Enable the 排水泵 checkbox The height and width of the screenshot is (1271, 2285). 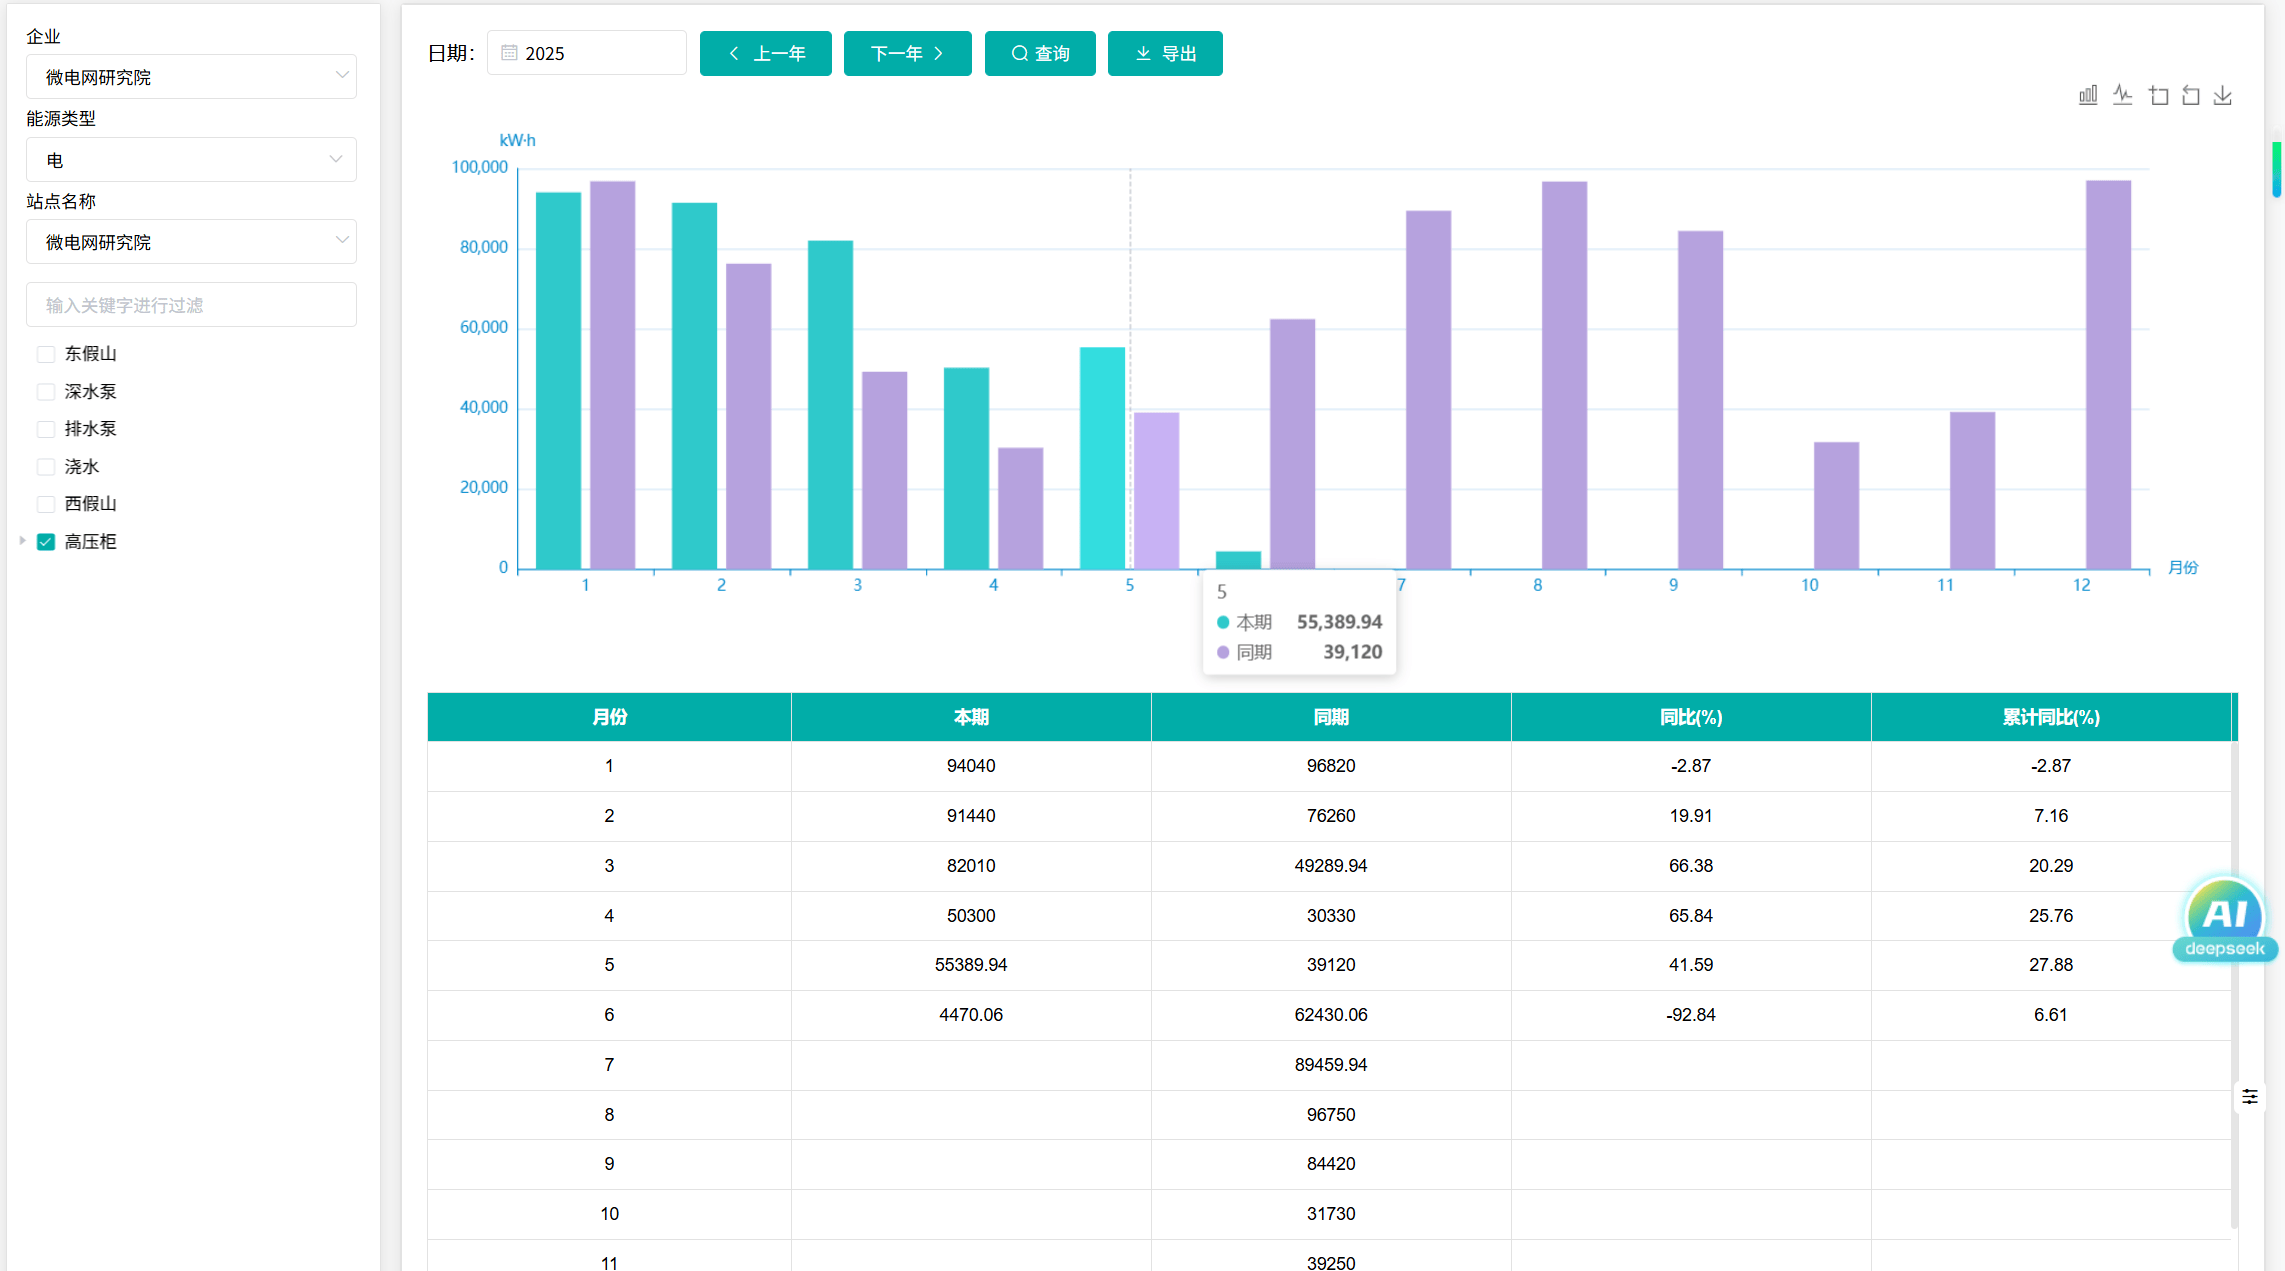click(46, 429)
